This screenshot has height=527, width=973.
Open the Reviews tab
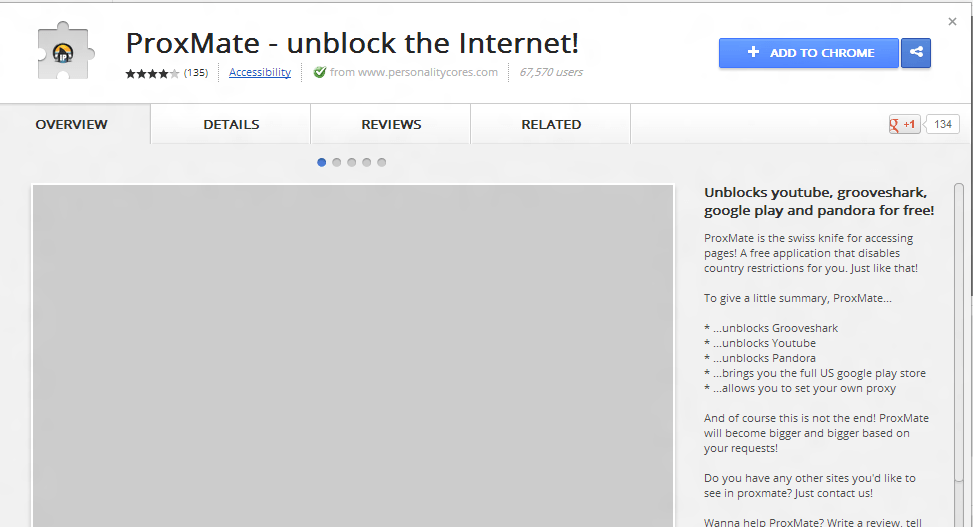[x=391, y=124]
